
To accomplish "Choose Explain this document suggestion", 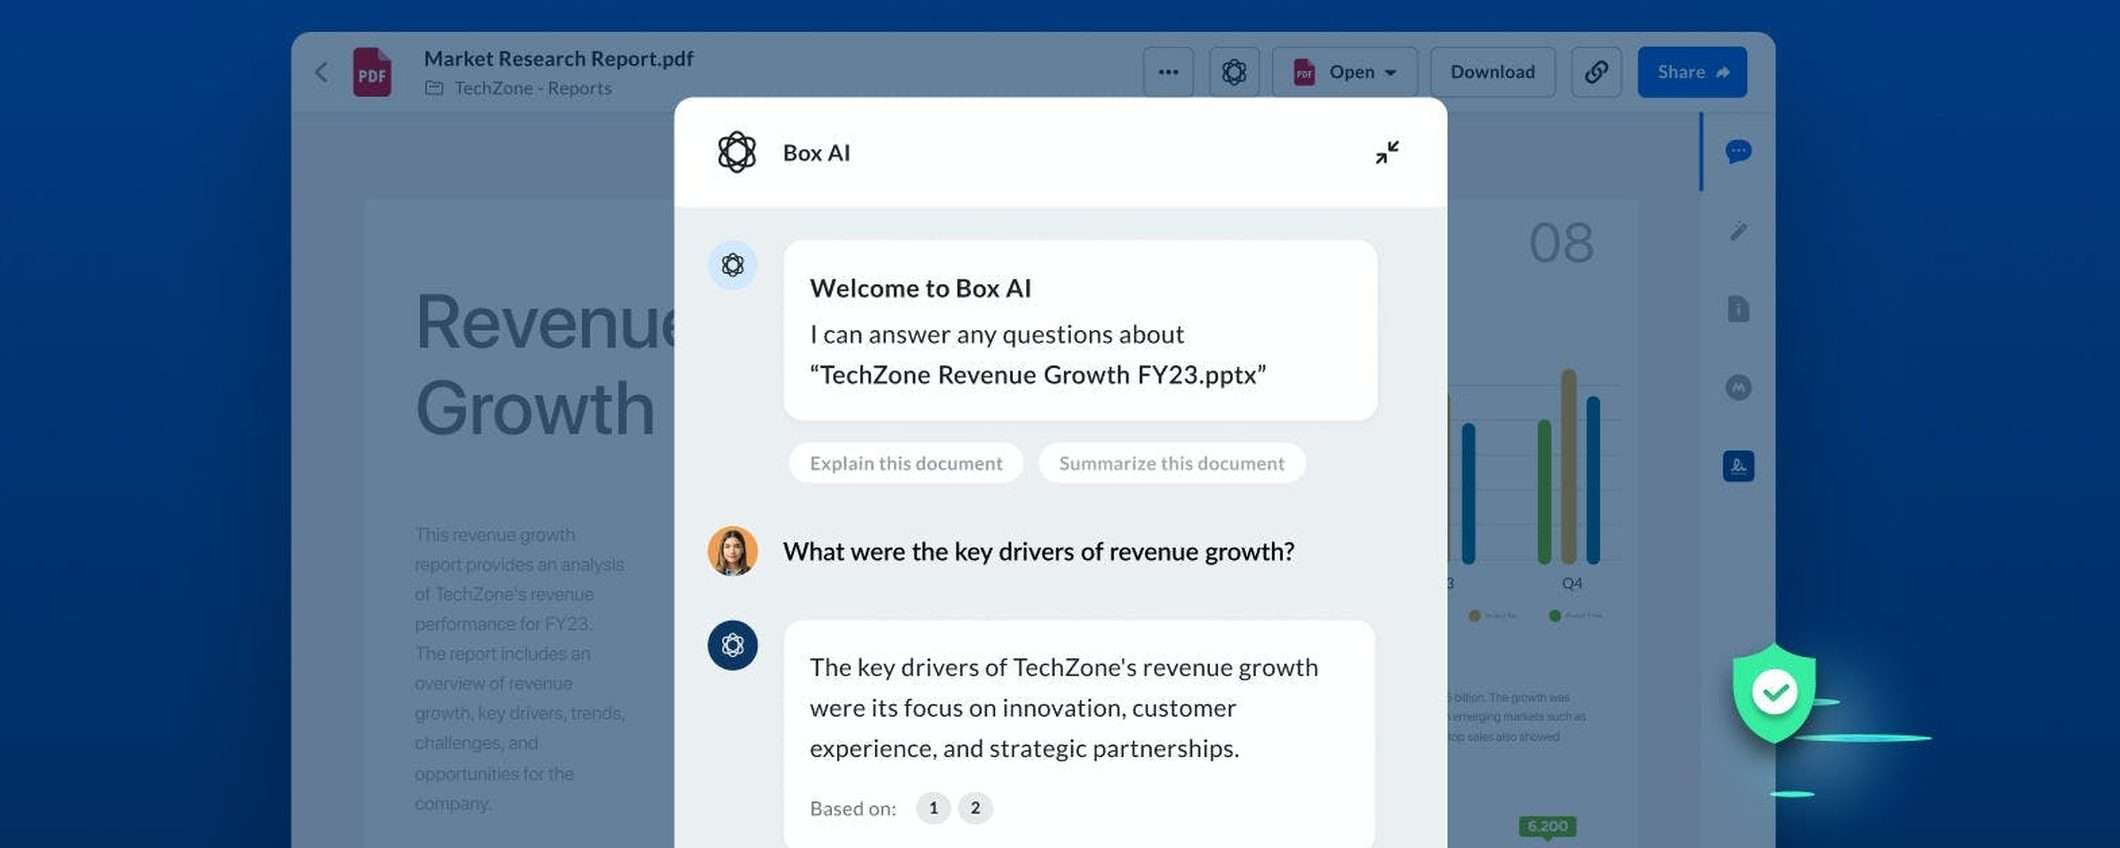I will coord(906,463).
